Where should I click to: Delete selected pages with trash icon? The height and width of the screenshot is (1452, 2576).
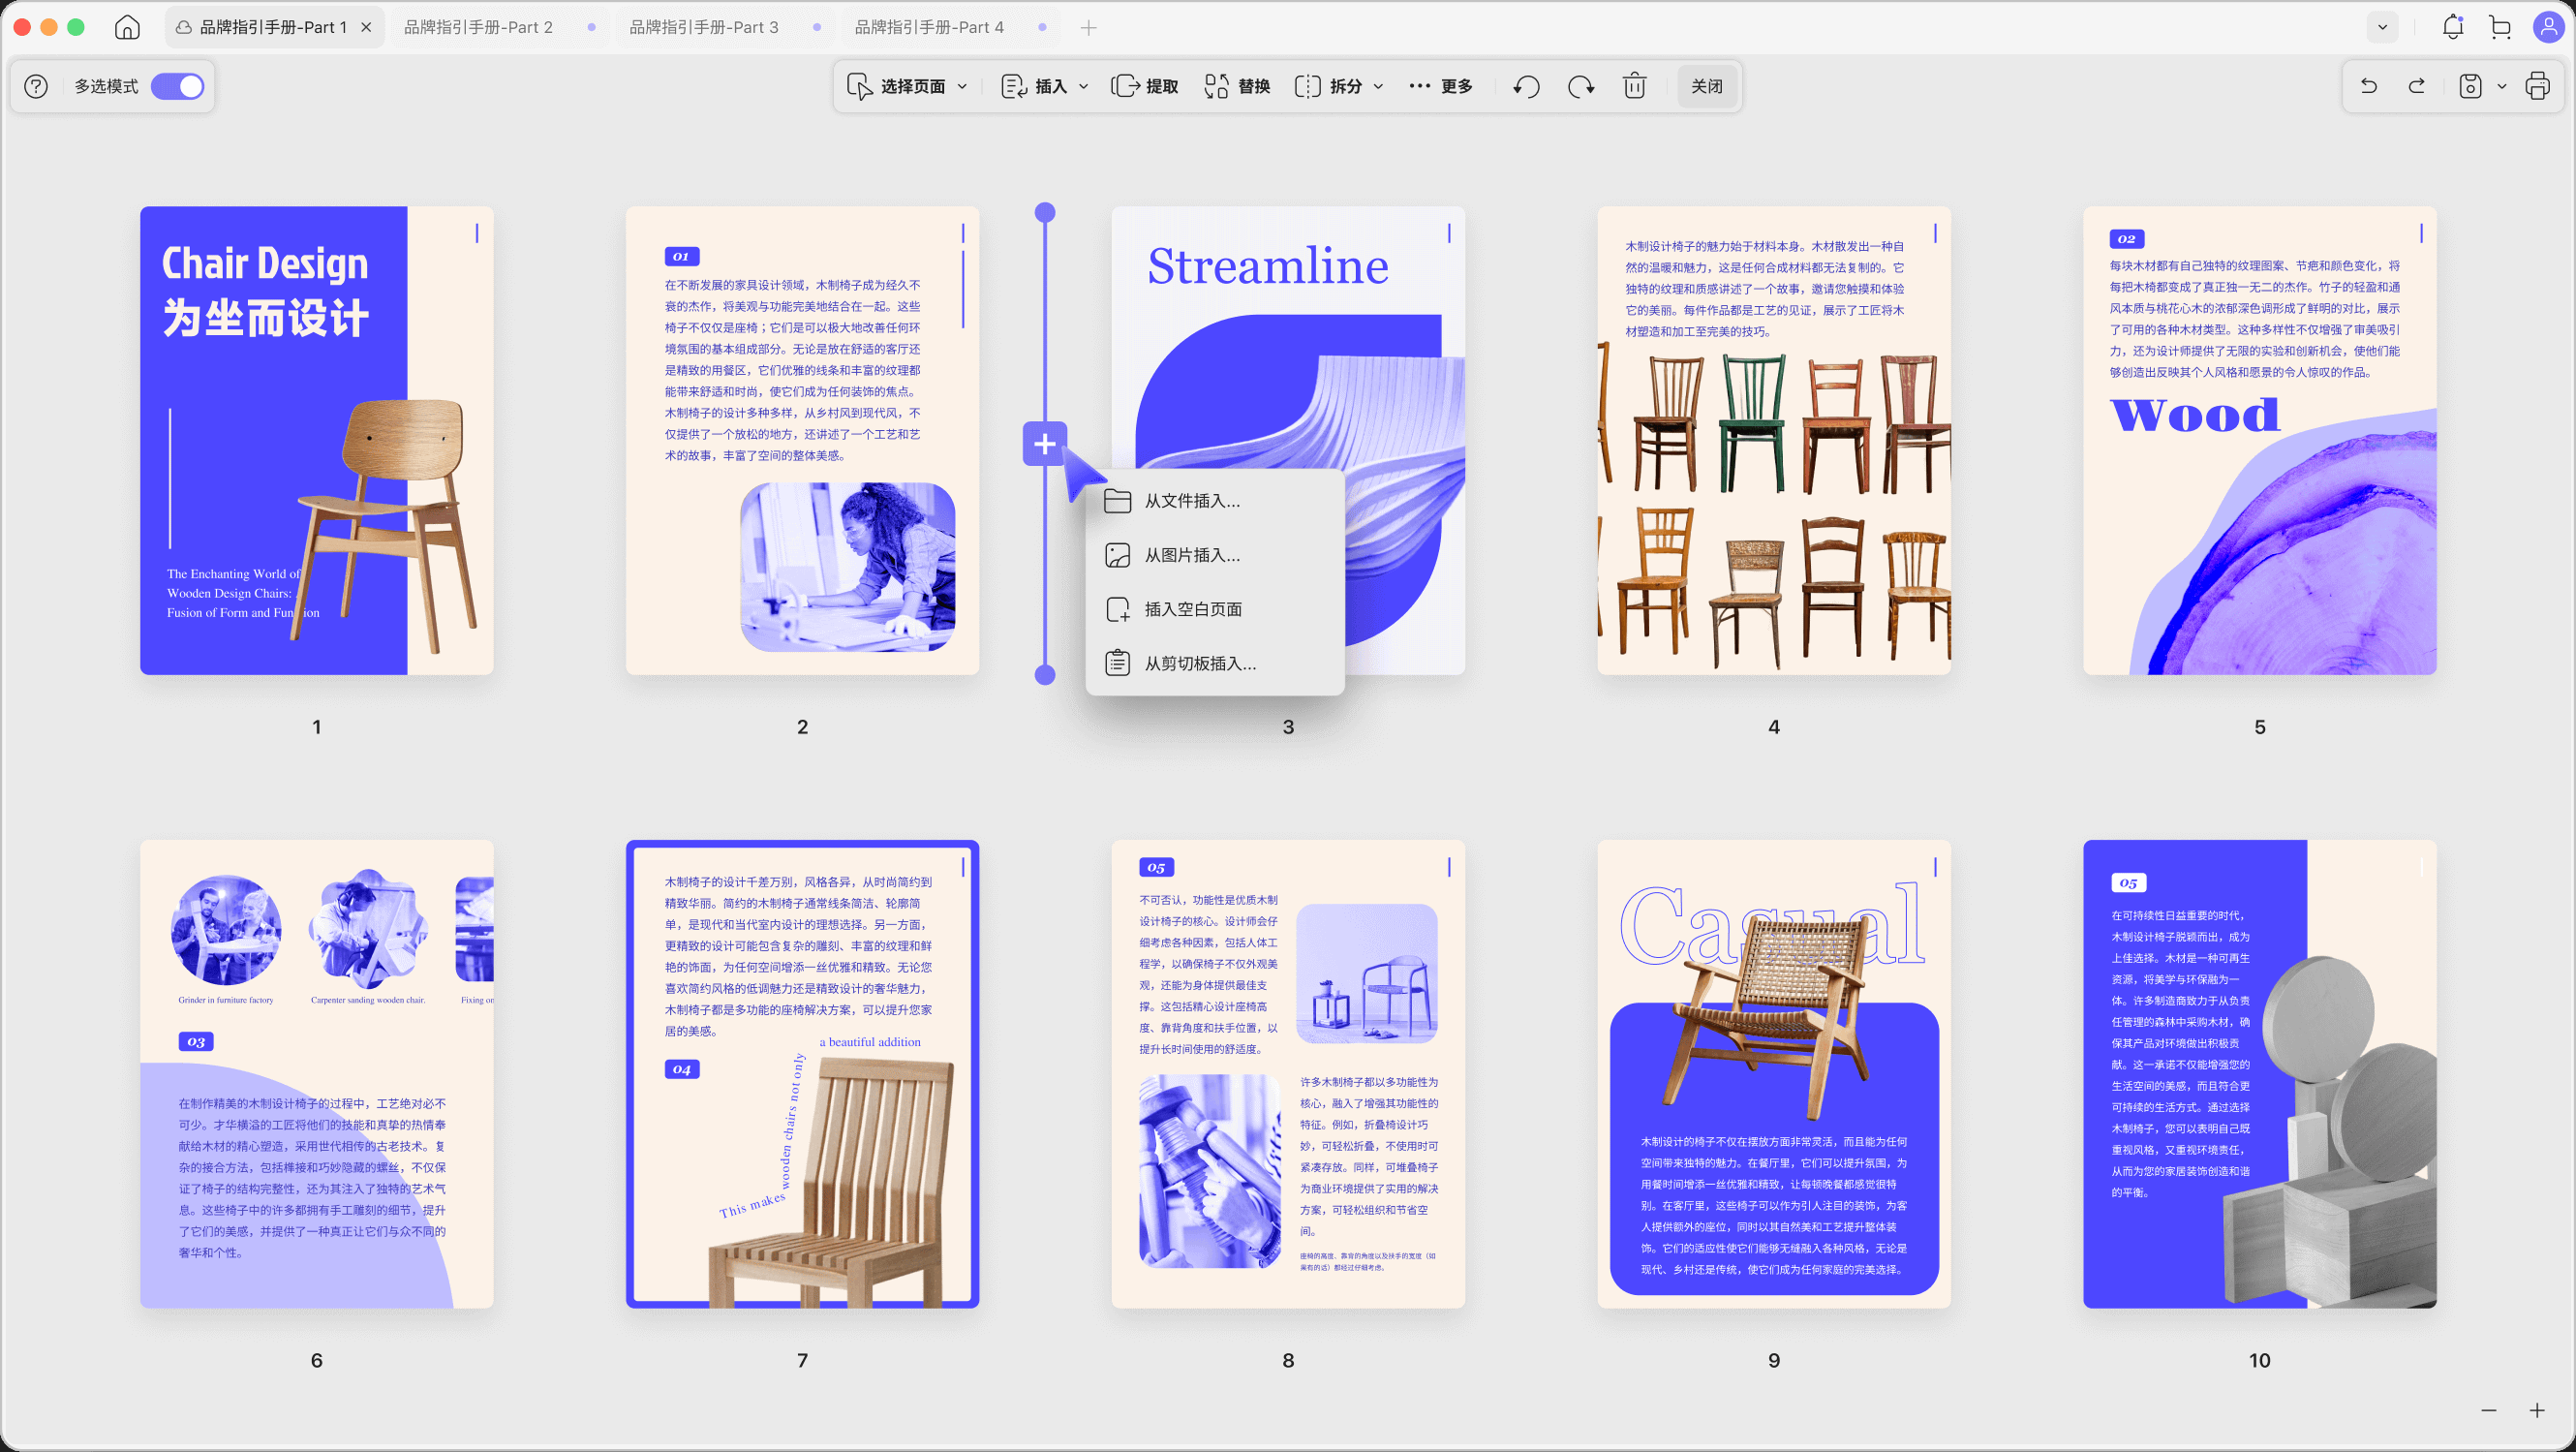tap(1634, 87)
